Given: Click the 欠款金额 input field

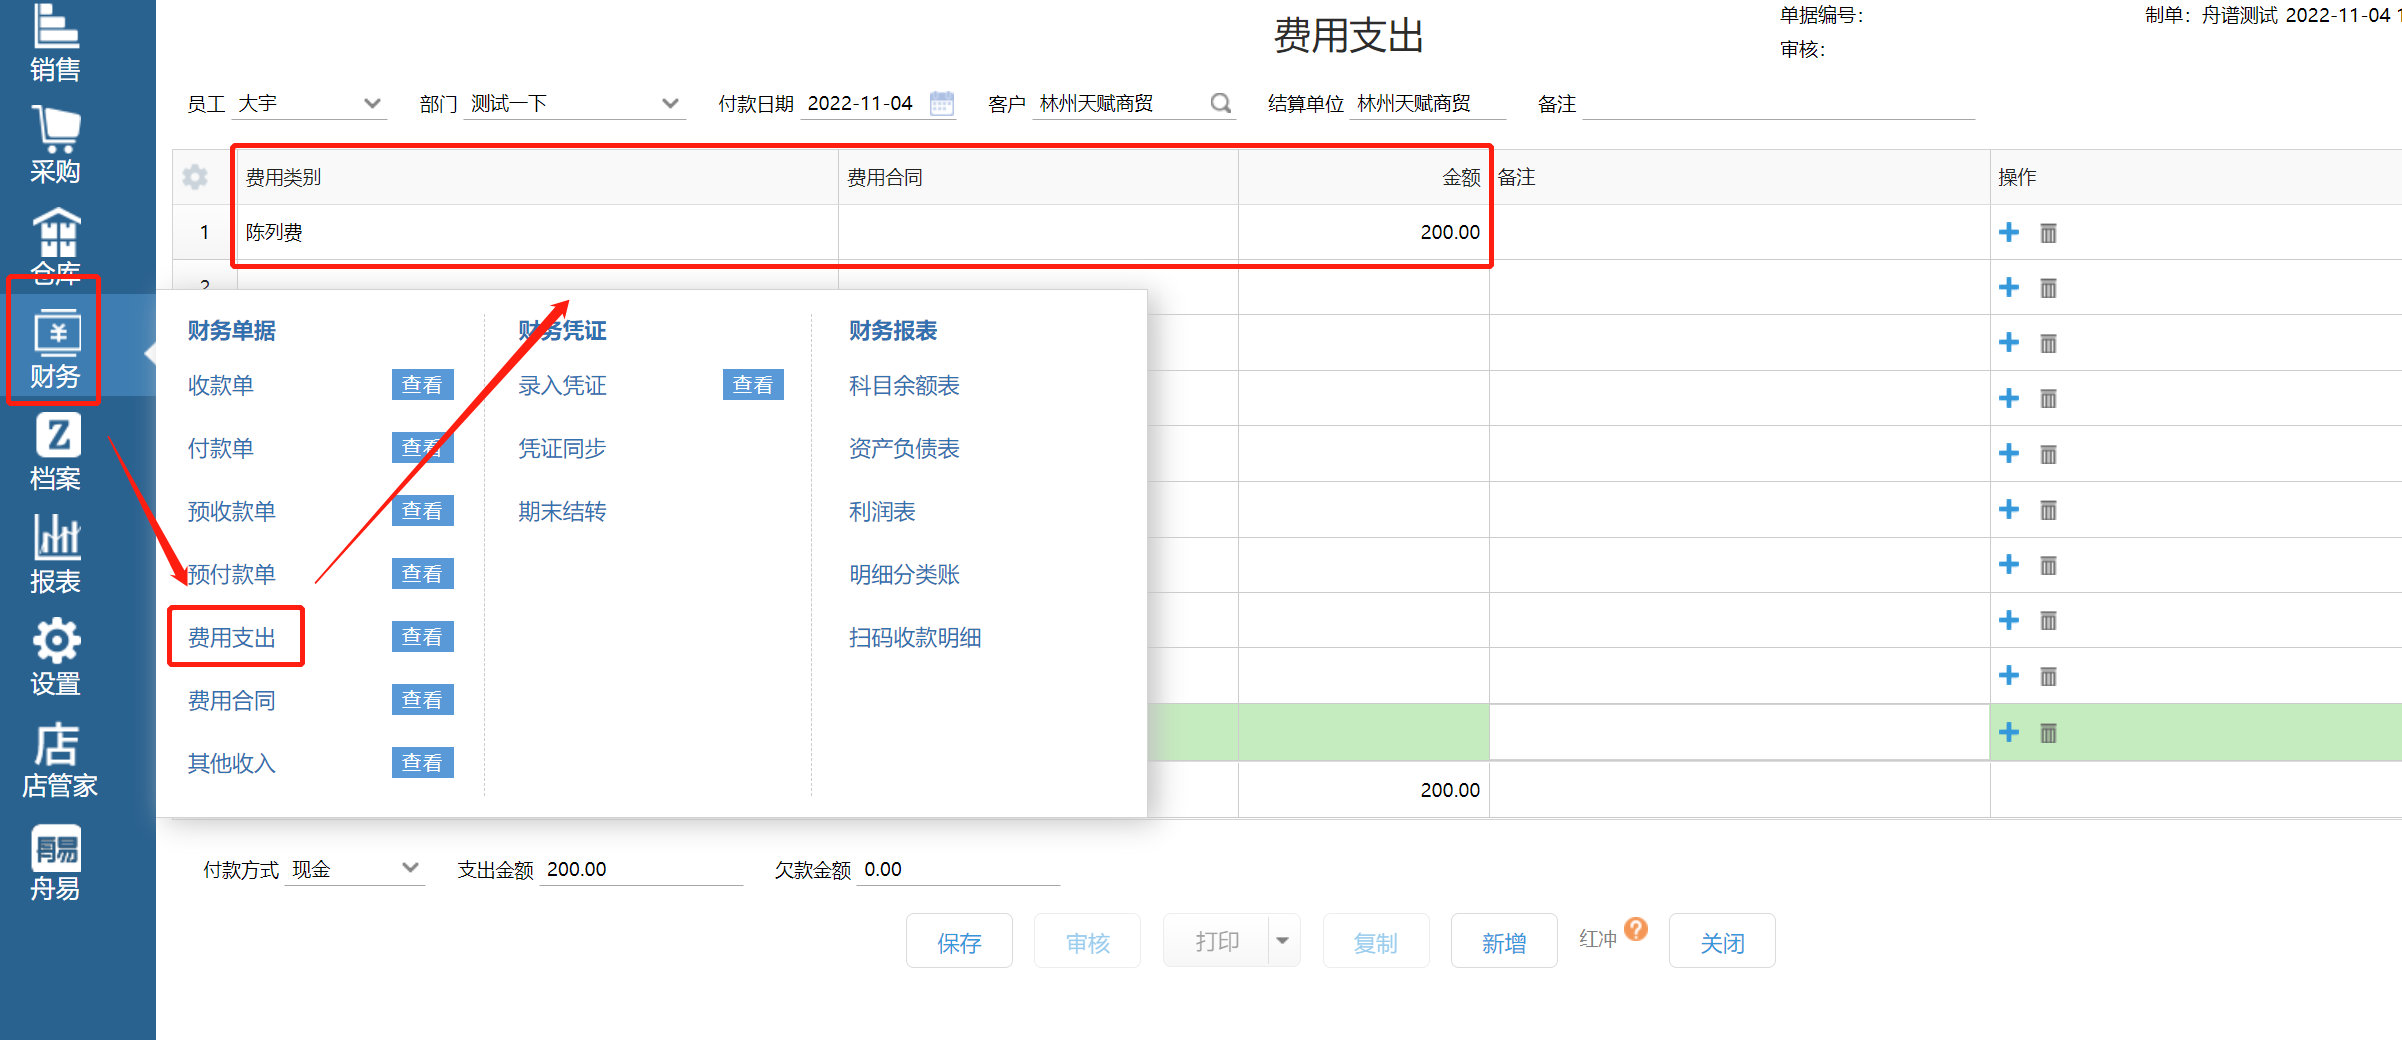Looking at the screenshot, I should click(958, 869).
